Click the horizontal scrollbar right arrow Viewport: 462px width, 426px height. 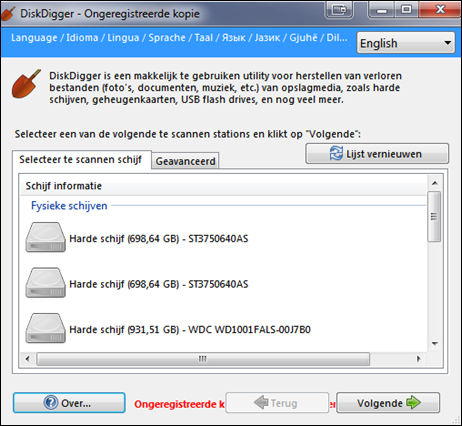click(419, 359)
